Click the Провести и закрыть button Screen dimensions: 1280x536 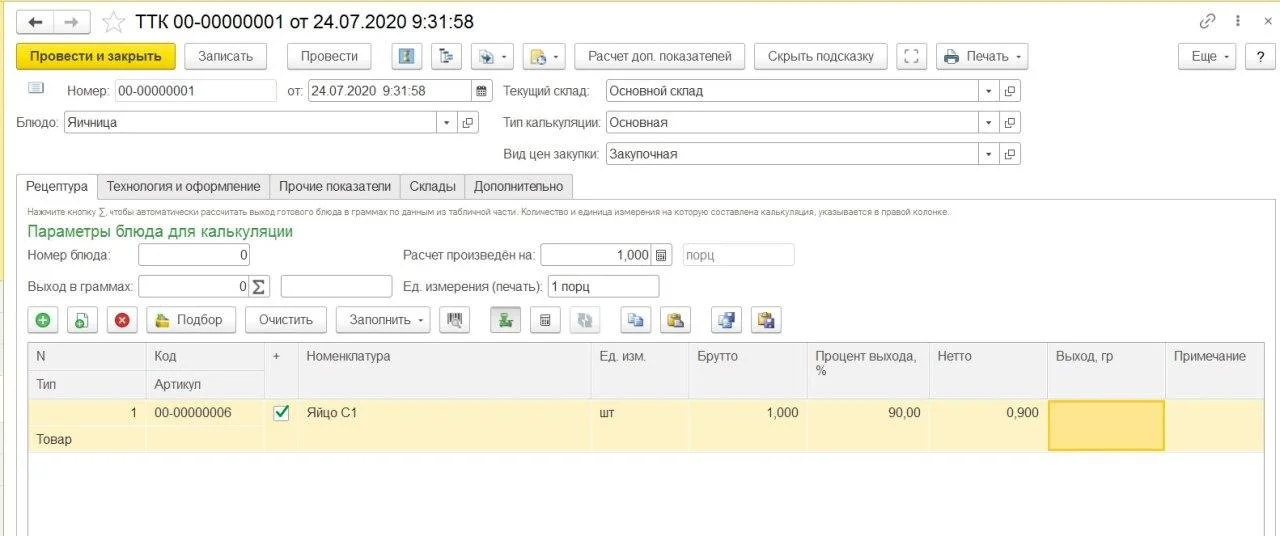[96, 56]
